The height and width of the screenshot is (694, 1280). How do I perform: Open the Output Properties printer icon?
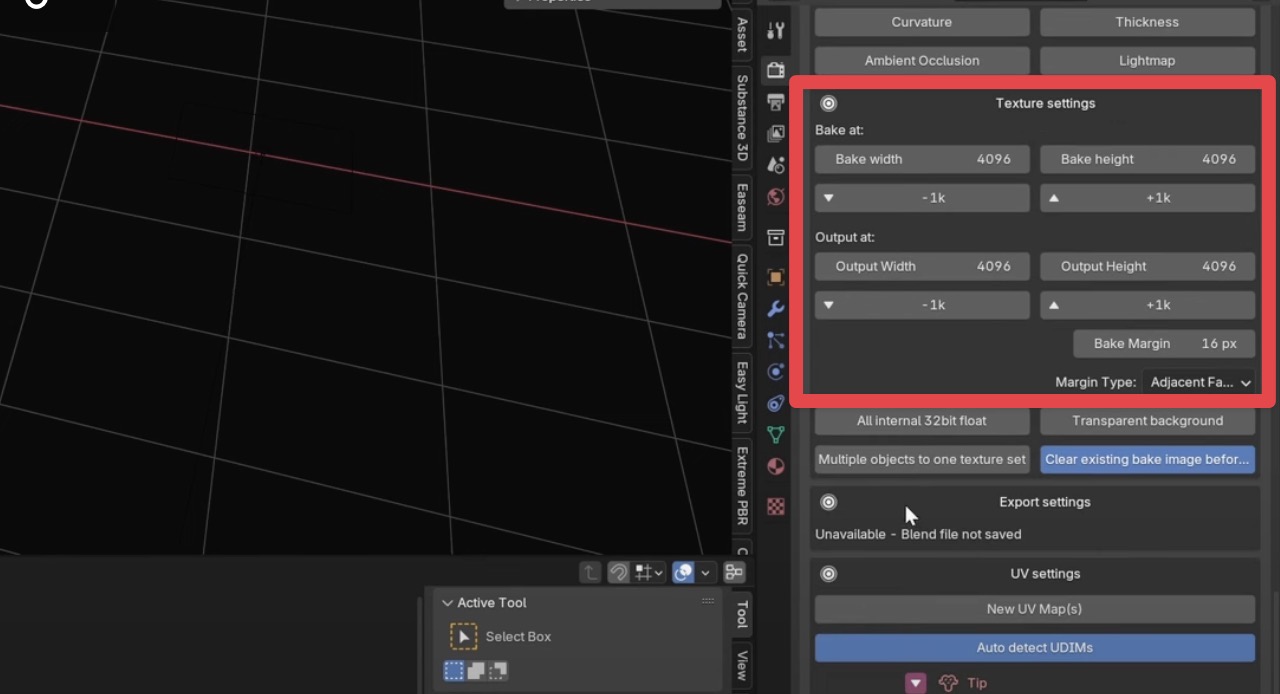click(775, 102)
